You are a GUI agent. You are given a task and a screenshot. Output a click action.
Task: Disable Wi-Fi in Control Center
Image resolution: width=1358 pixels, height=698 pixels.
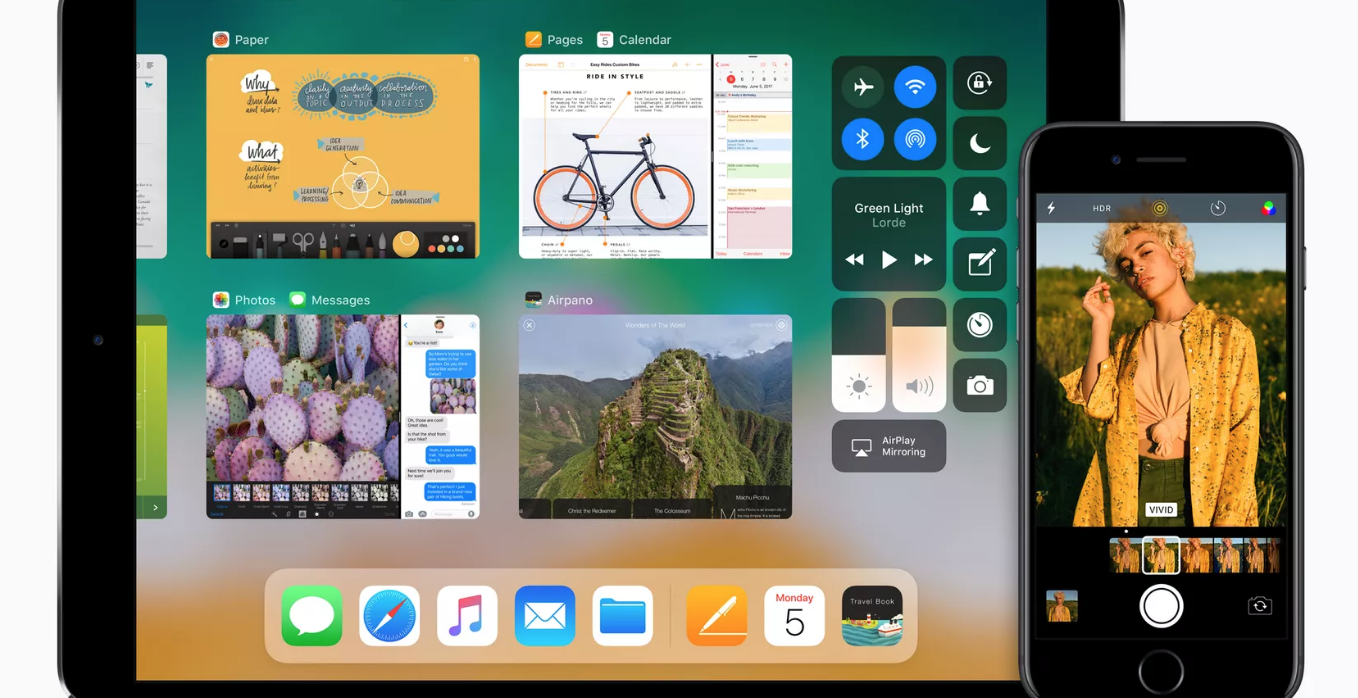[x=915, y=87]
